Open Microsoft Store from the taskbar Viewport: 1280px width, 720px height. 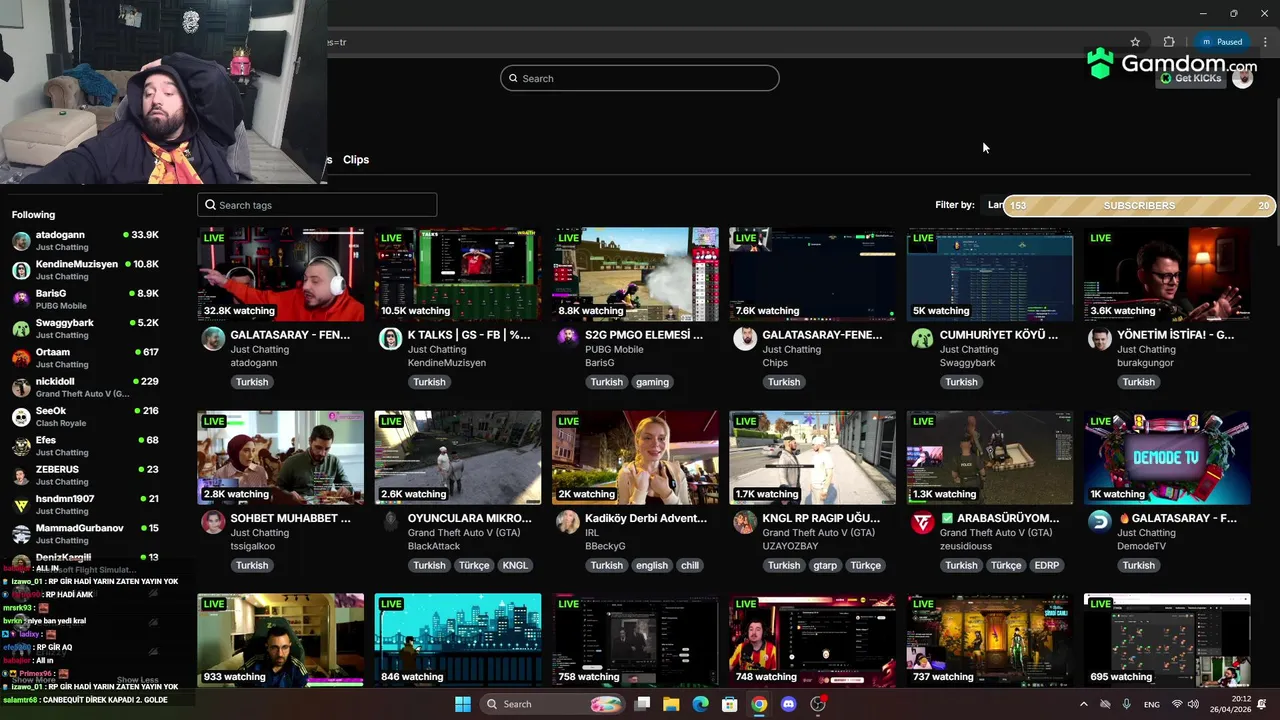(730, 704)
